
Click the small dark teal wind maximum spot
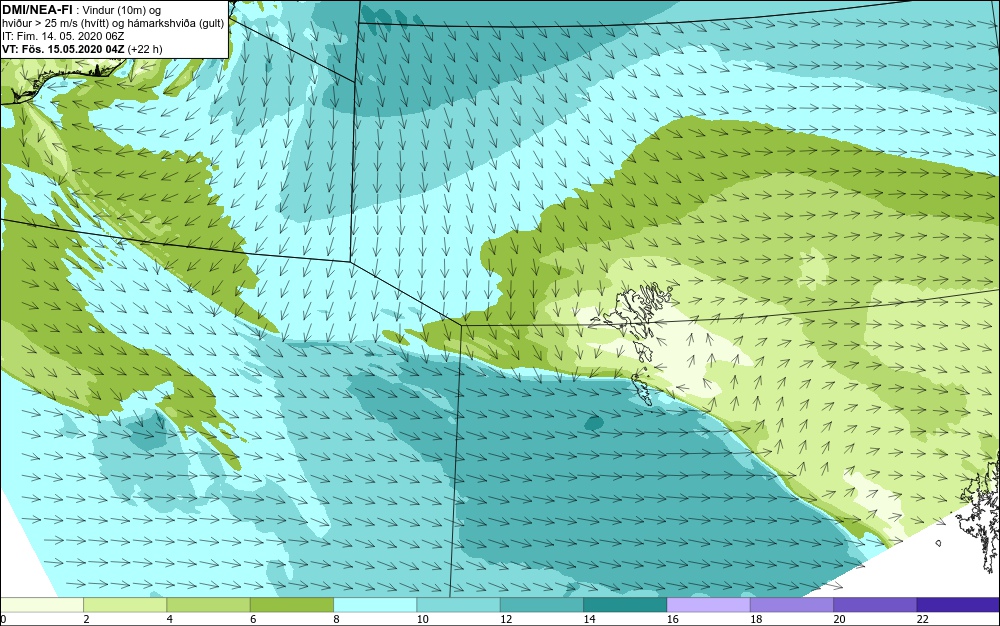point(594,422)
